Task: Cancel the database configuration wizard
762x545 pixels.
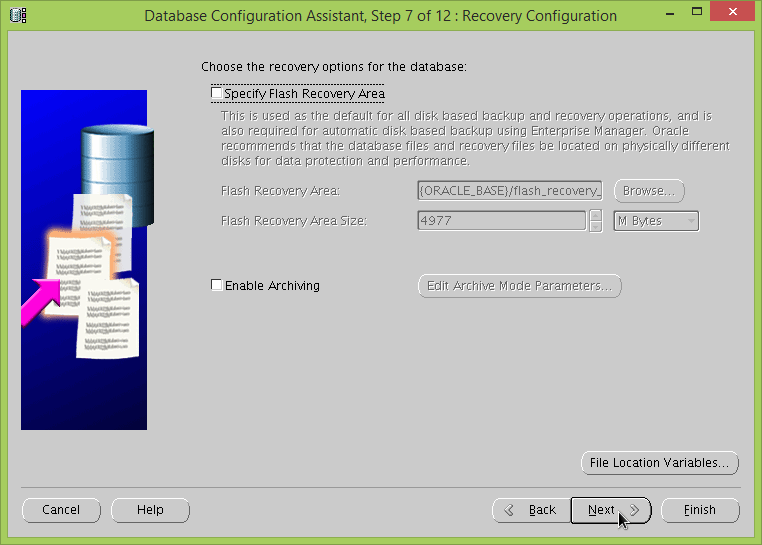Action: (x=61, y=510)
